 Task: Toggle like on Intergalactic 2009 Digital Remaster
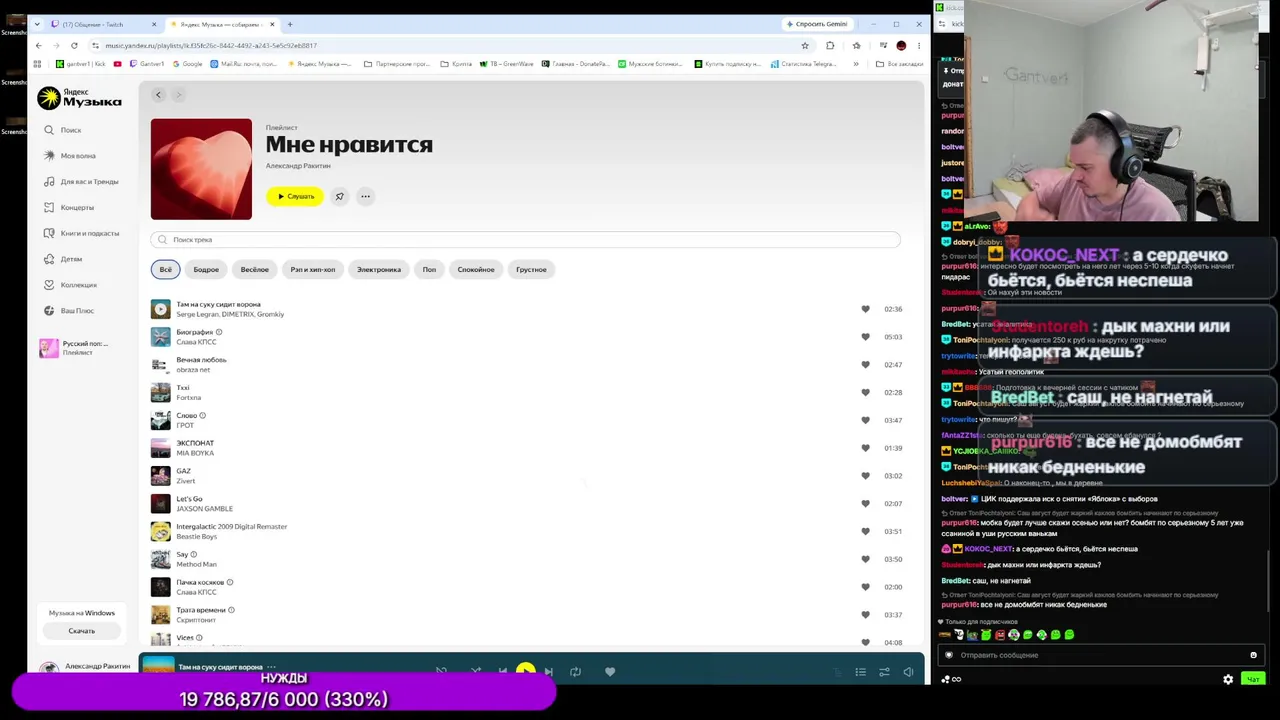tap(865, 531)
